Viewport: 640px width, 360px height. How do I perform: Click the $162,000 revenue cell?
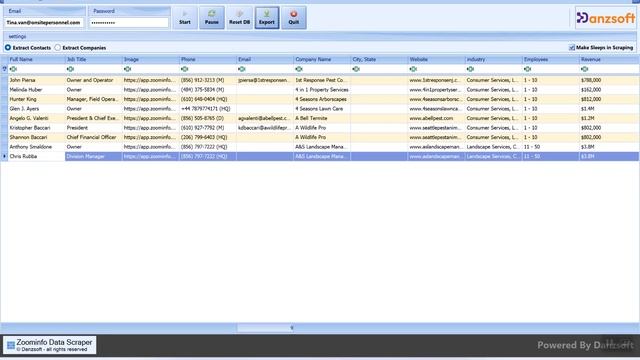pos(609,90)
